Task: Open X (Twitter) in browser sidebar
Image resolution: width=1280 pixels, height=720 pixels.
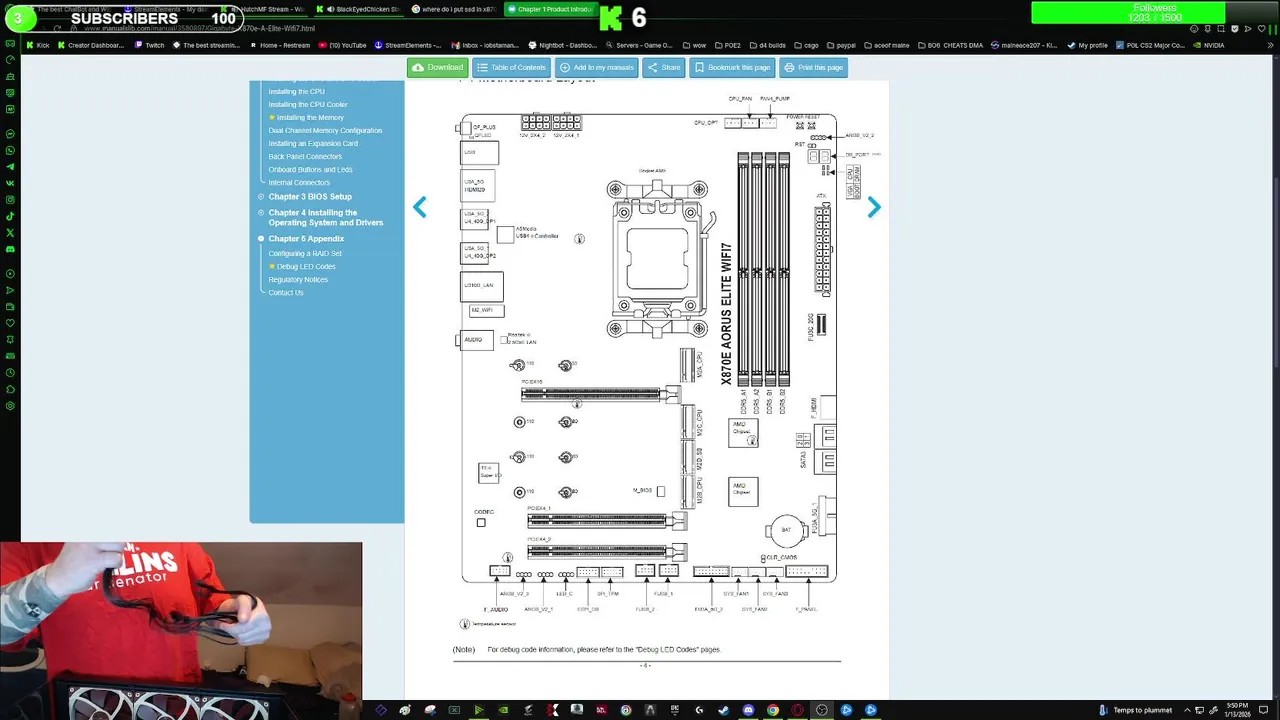Action: click(10, 233)
